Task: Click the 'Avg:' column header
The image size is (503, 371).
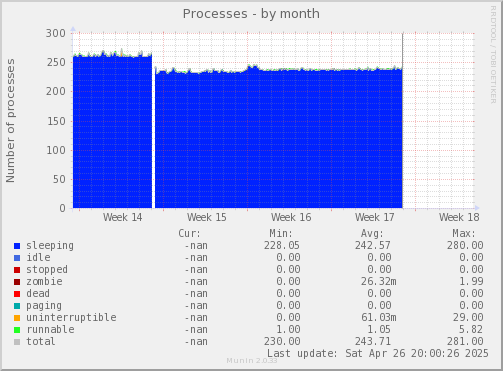Action: [372, 233]
